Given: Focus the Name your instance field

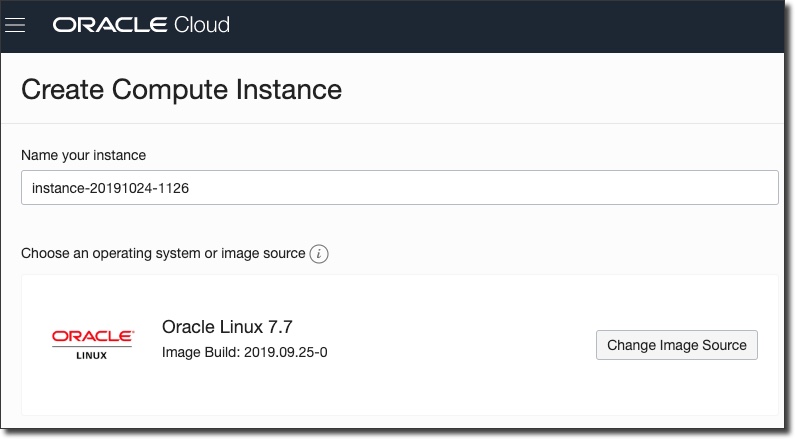Looking at the screenshot, I should 399,187.
